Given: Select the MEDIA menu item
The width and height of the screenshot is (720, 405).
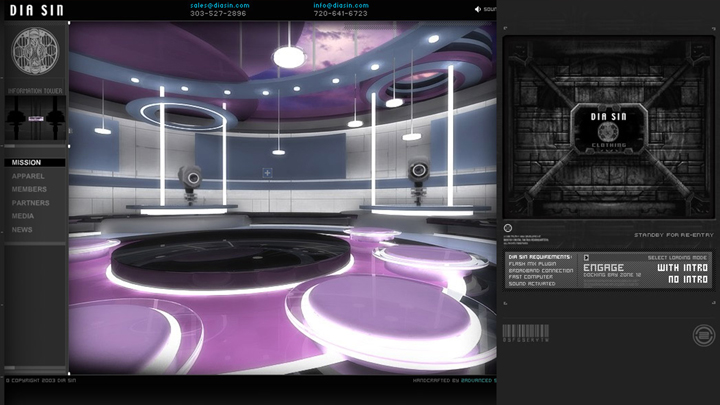Looking at the screenshot, I should tap(23, 216).
